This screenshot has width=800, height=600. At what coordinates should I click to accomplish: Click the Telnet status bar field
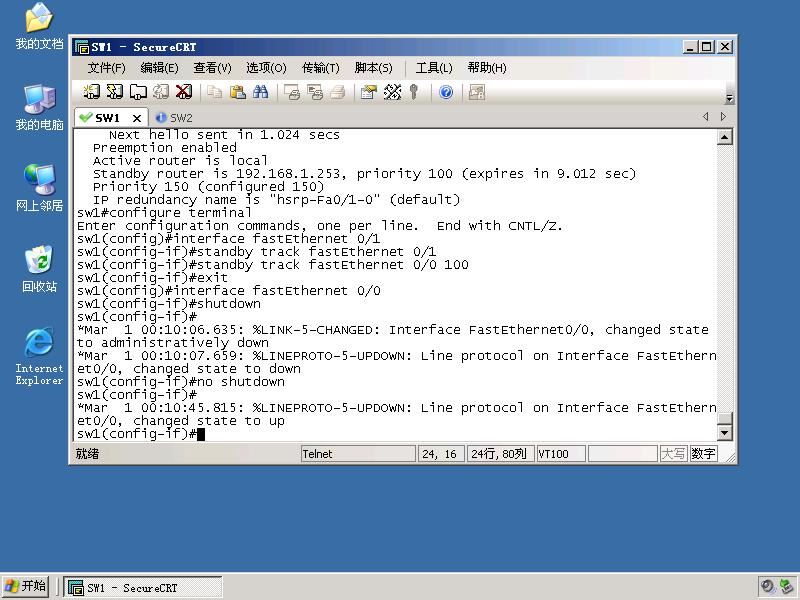[358, 454]
